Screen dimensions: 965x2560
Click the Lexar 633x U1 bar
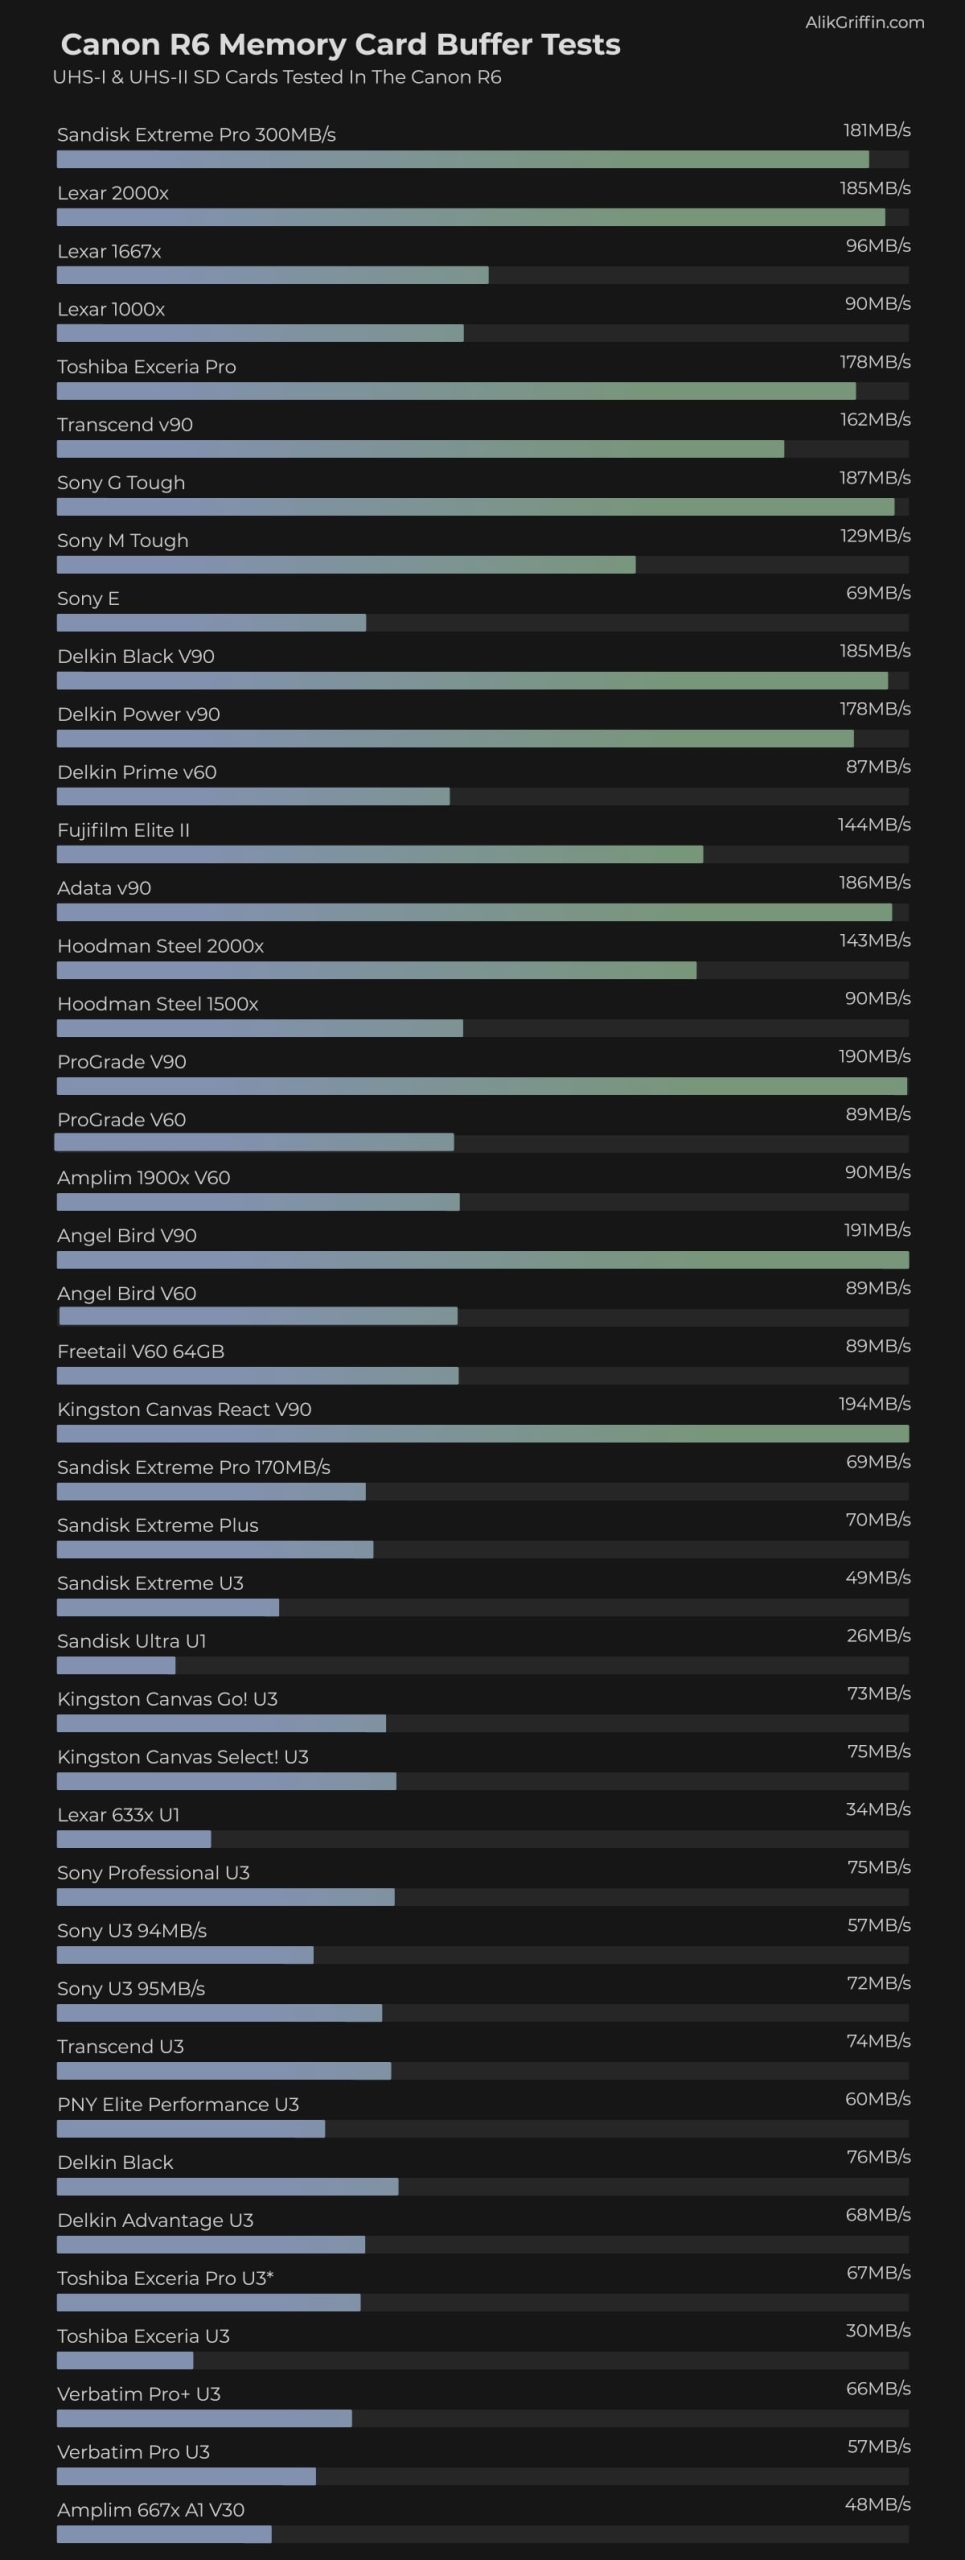pos(134,1839)
